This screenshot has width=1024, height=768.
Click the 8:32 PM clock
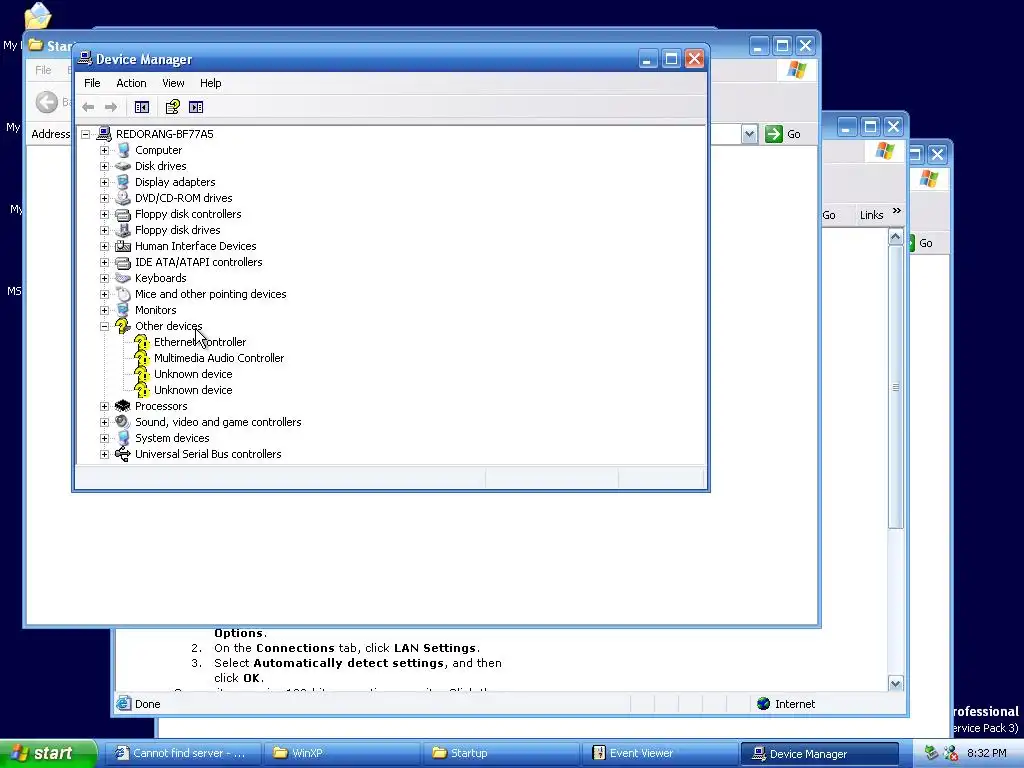[987, 753]
